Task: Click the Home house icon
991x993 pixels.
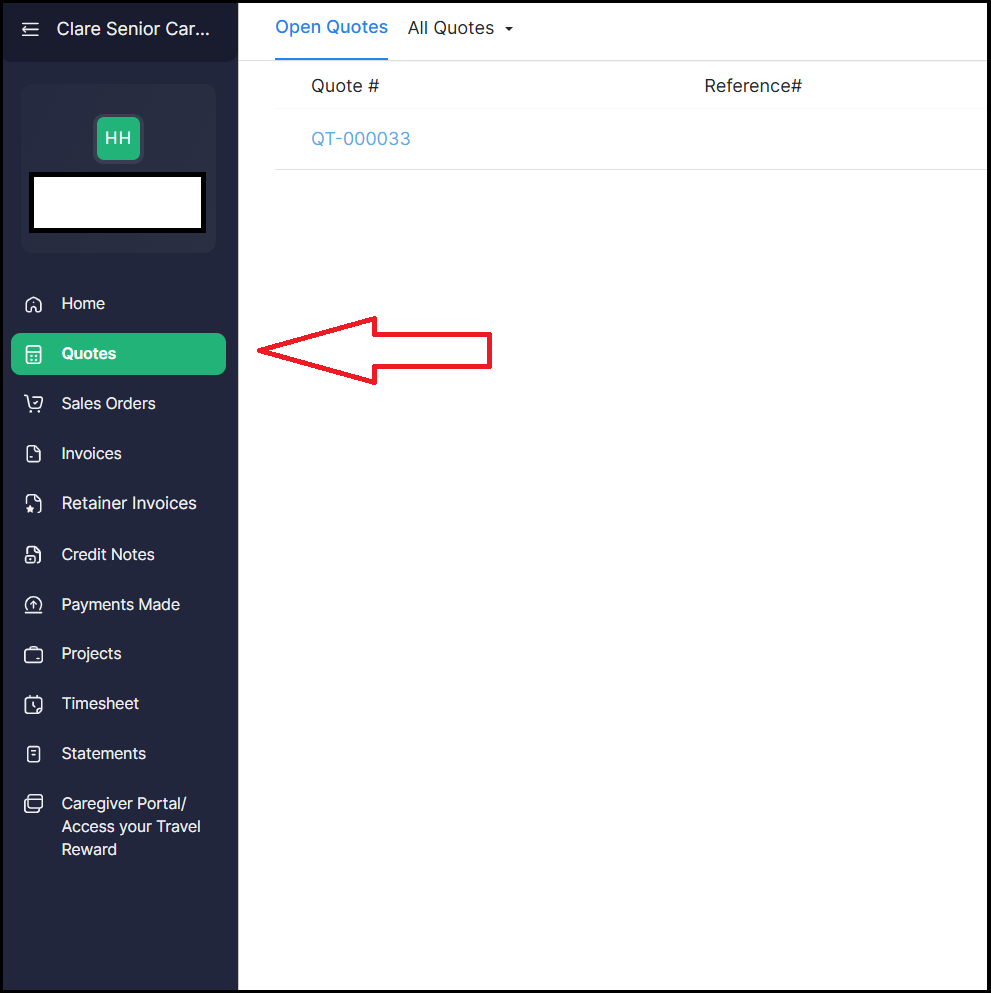Action: point(34,304)
